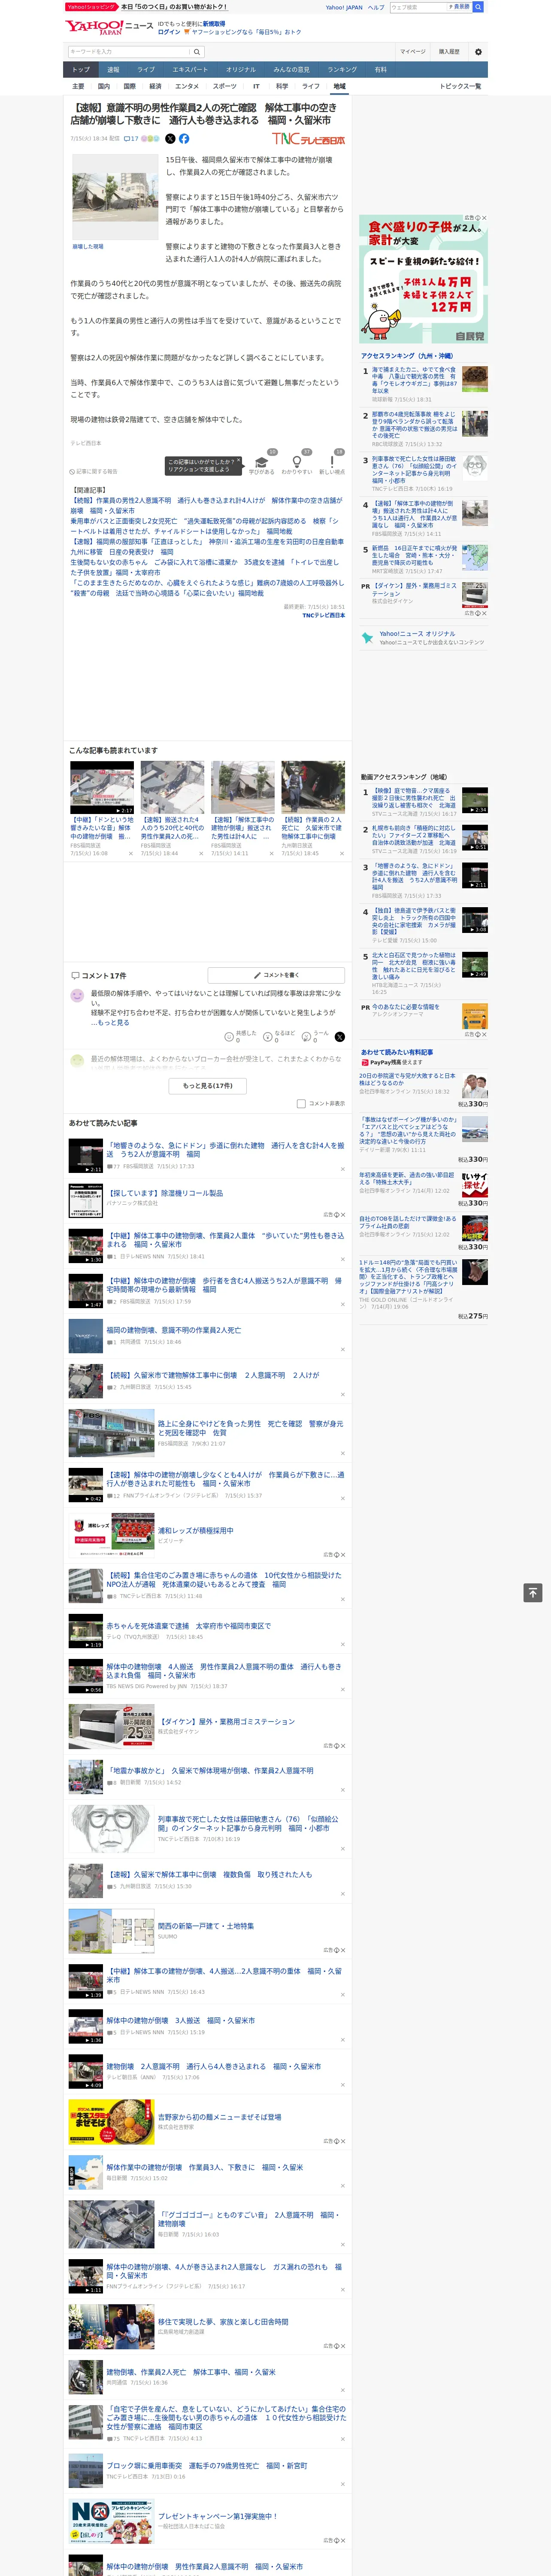Click the わかりやすい lightbulb reaction
Viewport: 551px width, 2576px height.
coord(297,462)
